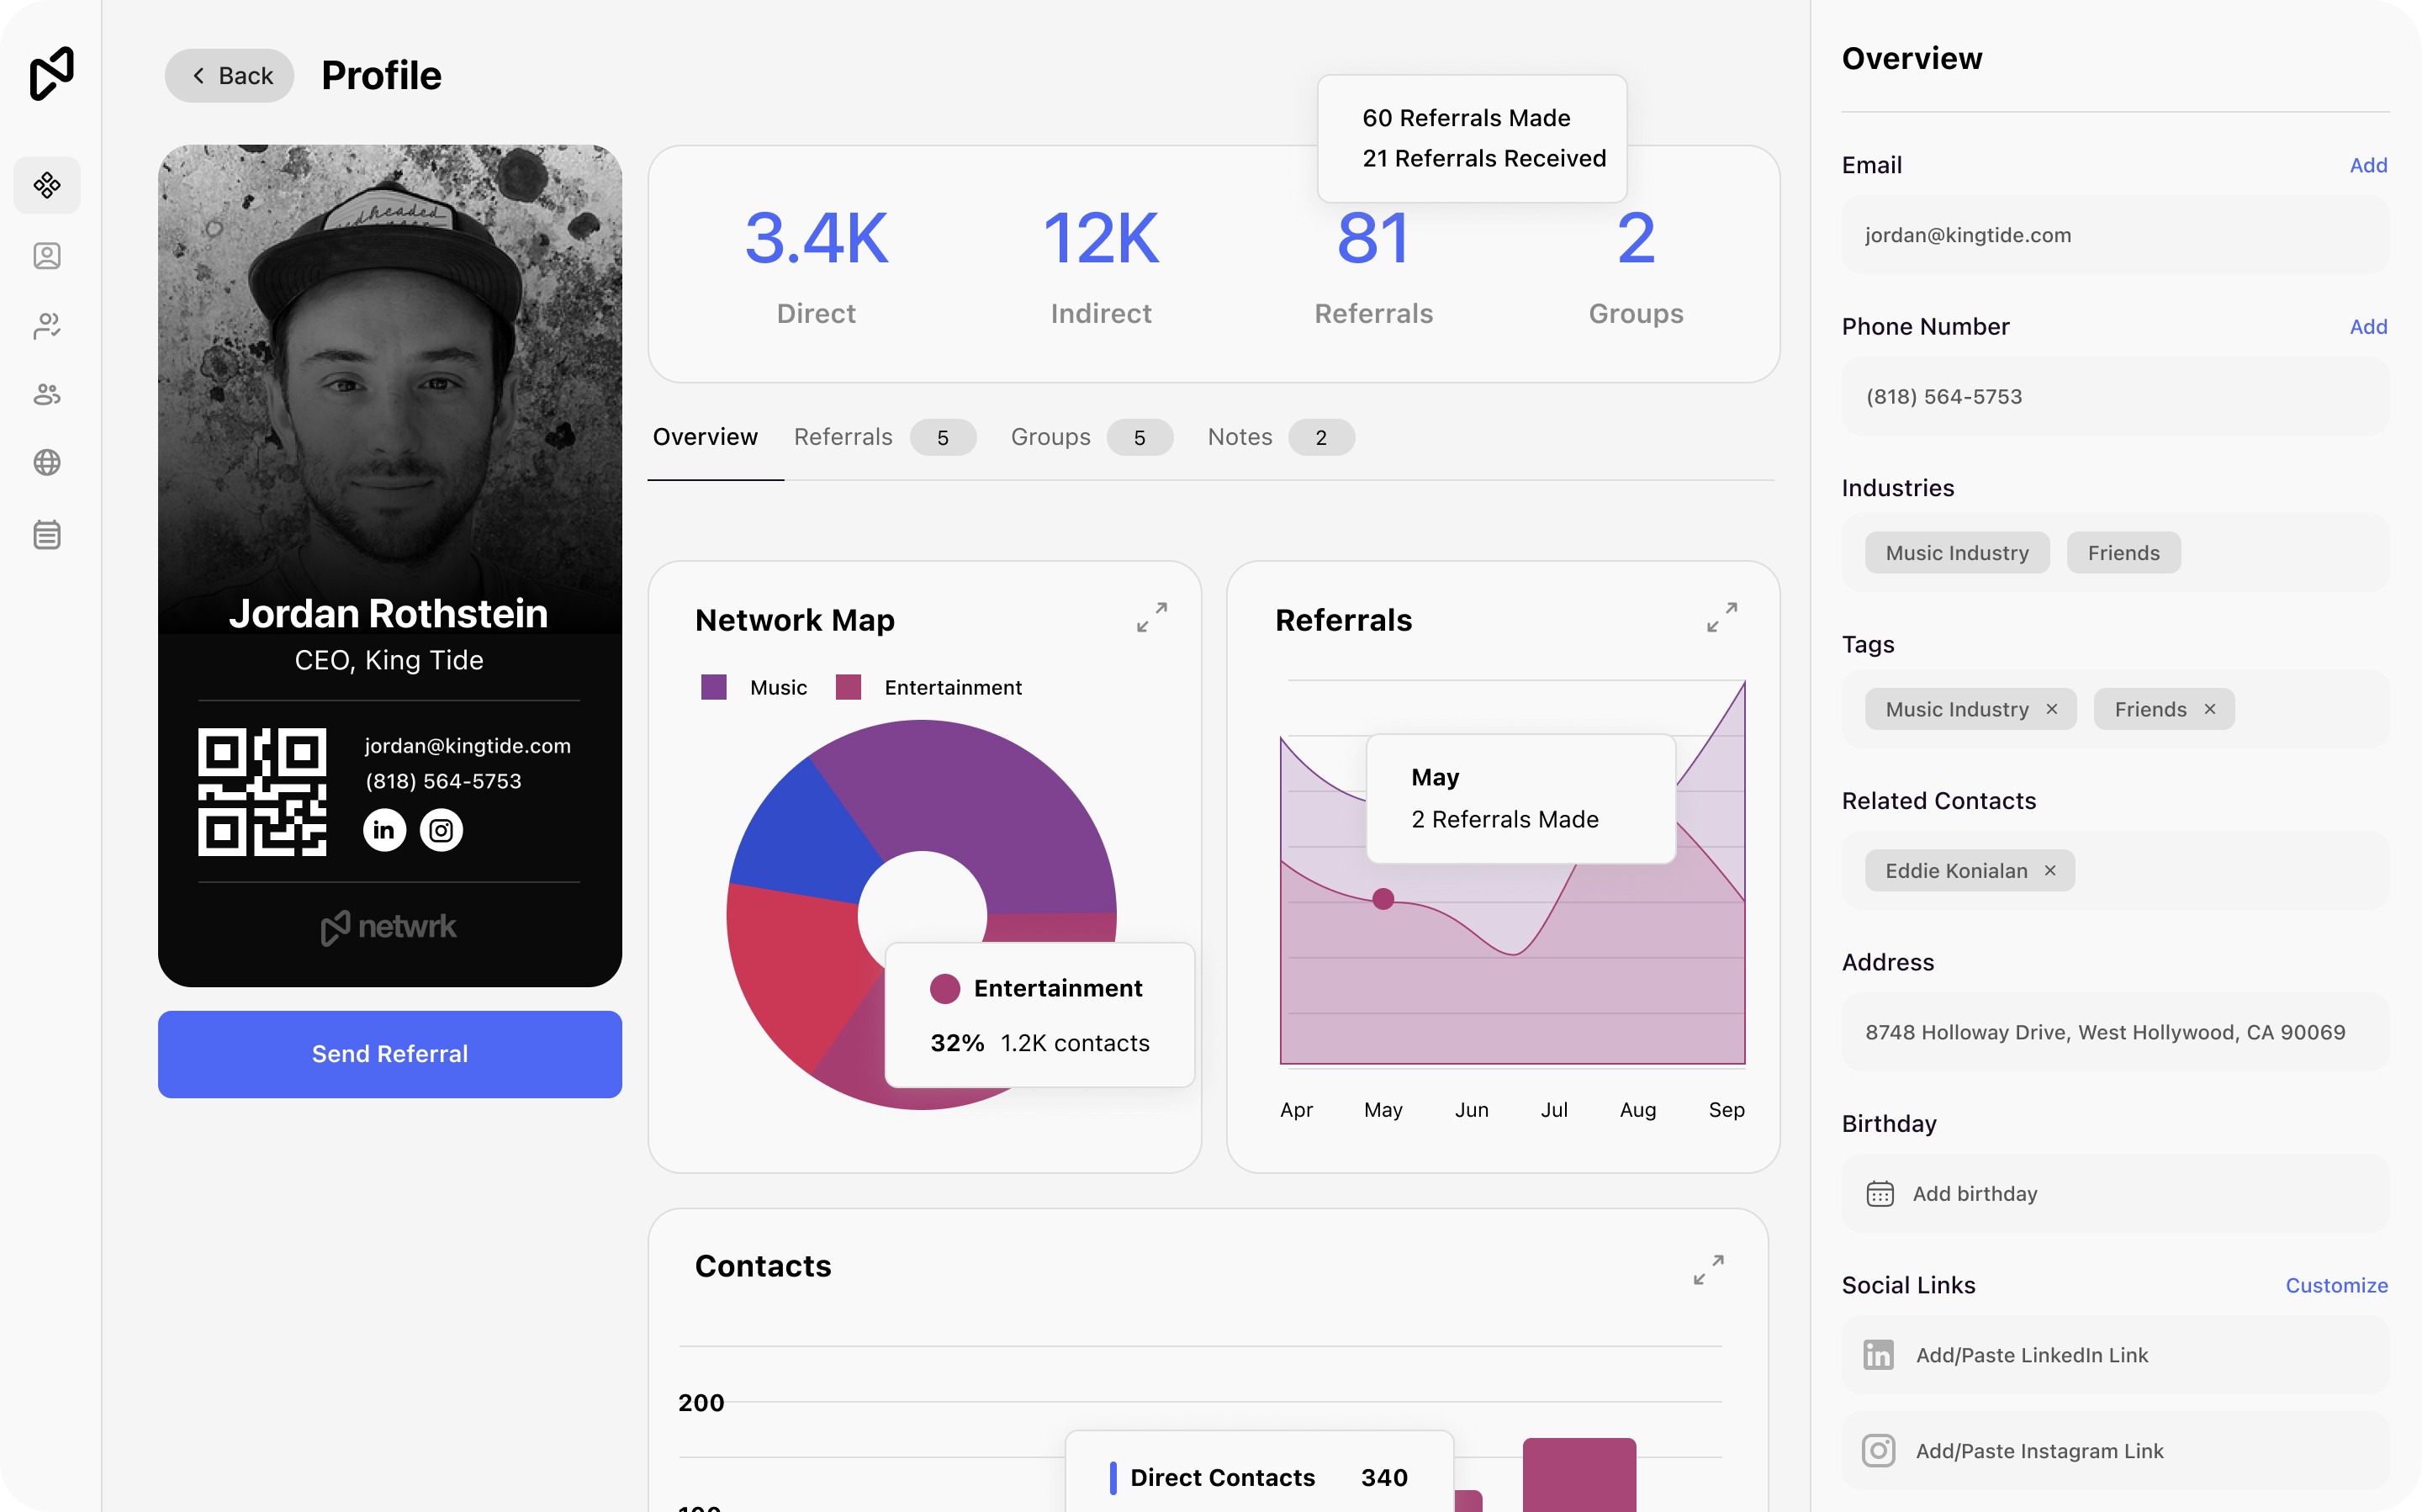This screenshot has width=2422, height=1512.
Task: Go back using the Back button
Action: (230, 76)
